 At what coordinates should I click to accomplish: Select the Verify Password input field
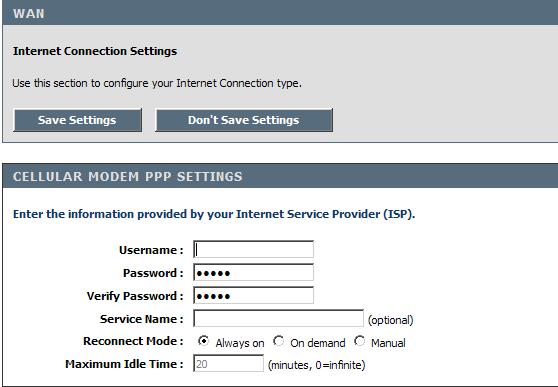pyautogui.click(x=253, y=295)
